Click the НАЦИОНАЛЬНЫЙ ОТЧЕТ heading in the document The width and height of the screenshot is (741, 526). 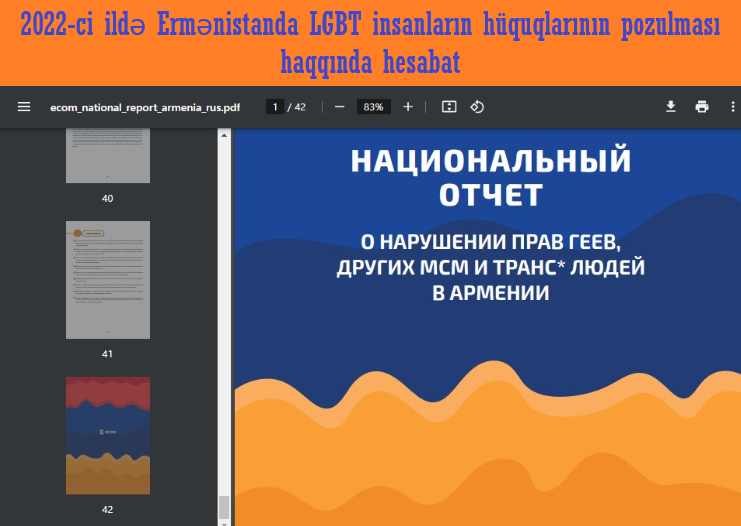click(490, 177)
